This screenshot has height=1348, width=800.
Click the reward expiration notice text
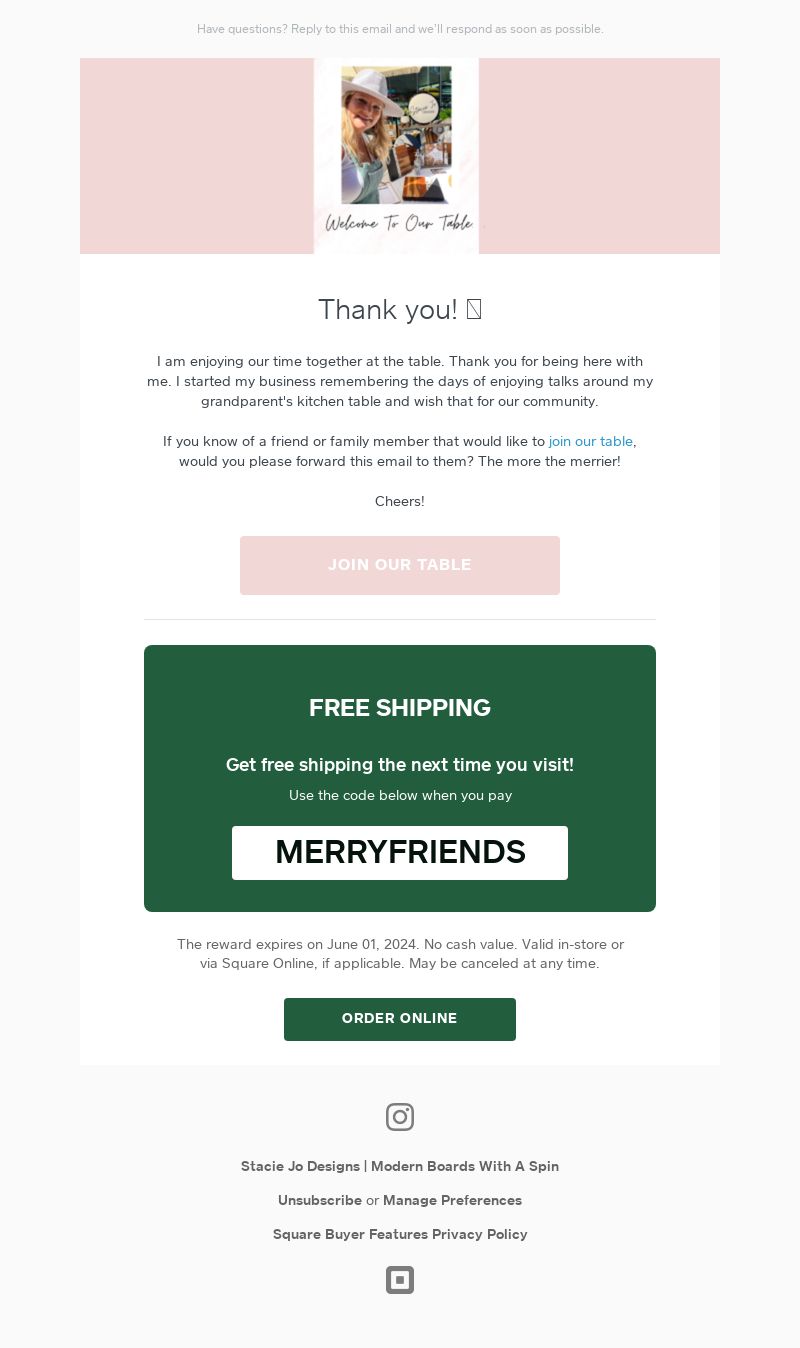click(400, 954)
